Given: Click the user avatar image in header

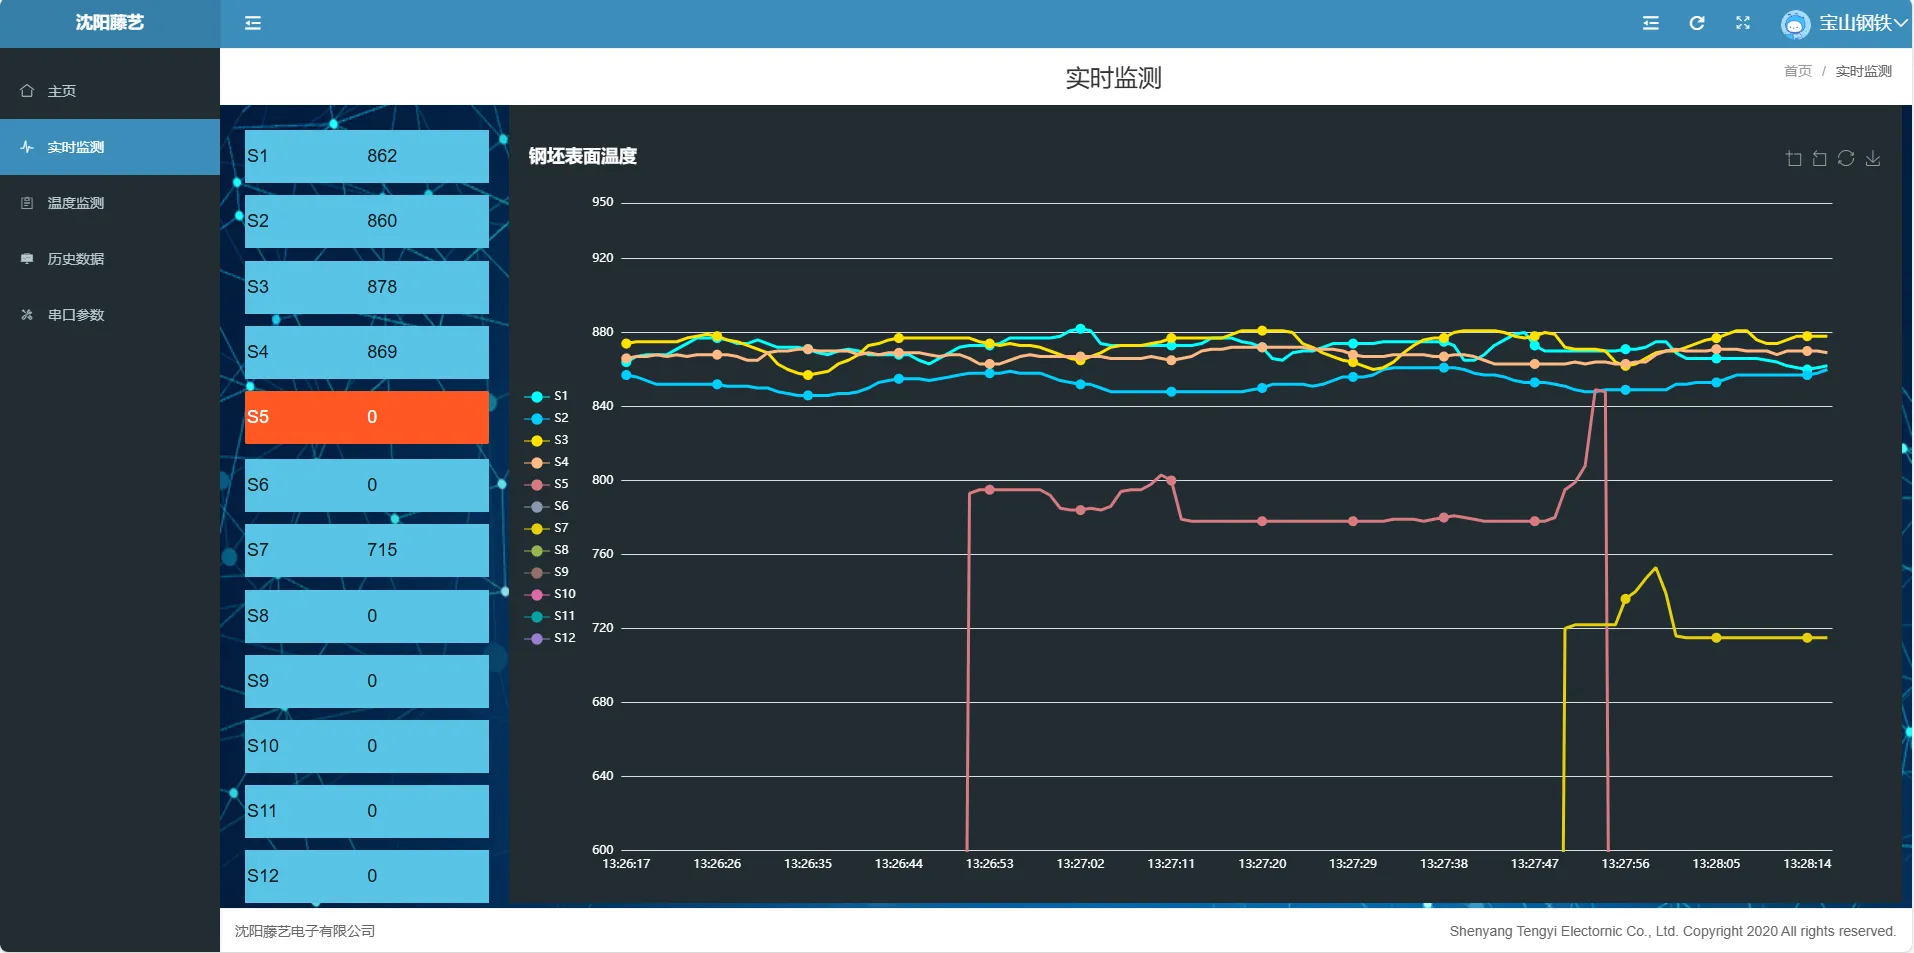Looking at the screenshot, I should [x=1795, y=24].
